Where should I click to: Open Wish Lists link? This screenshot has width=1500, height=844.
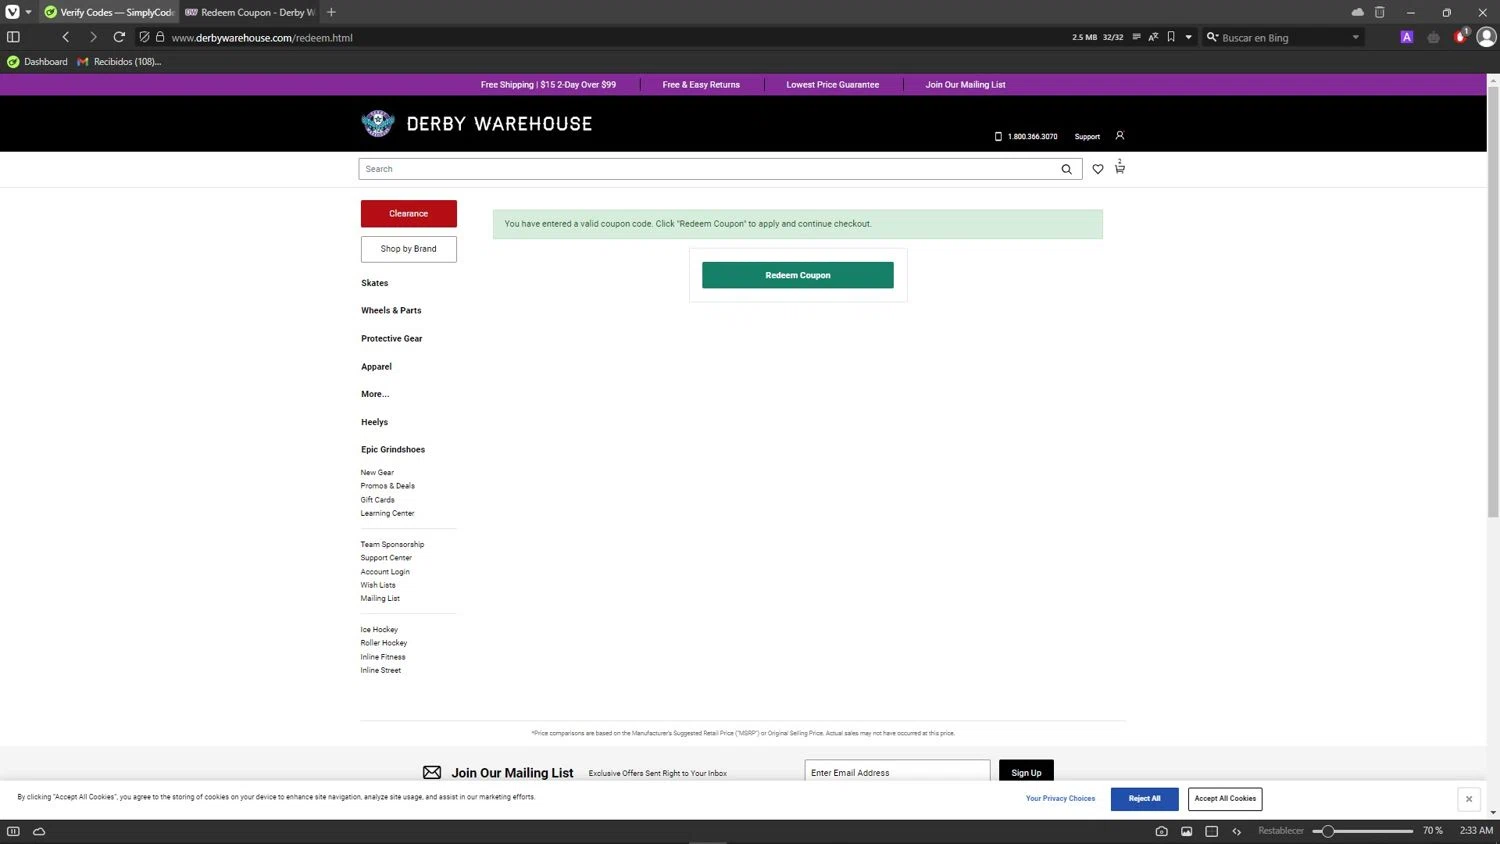(378, 585)
